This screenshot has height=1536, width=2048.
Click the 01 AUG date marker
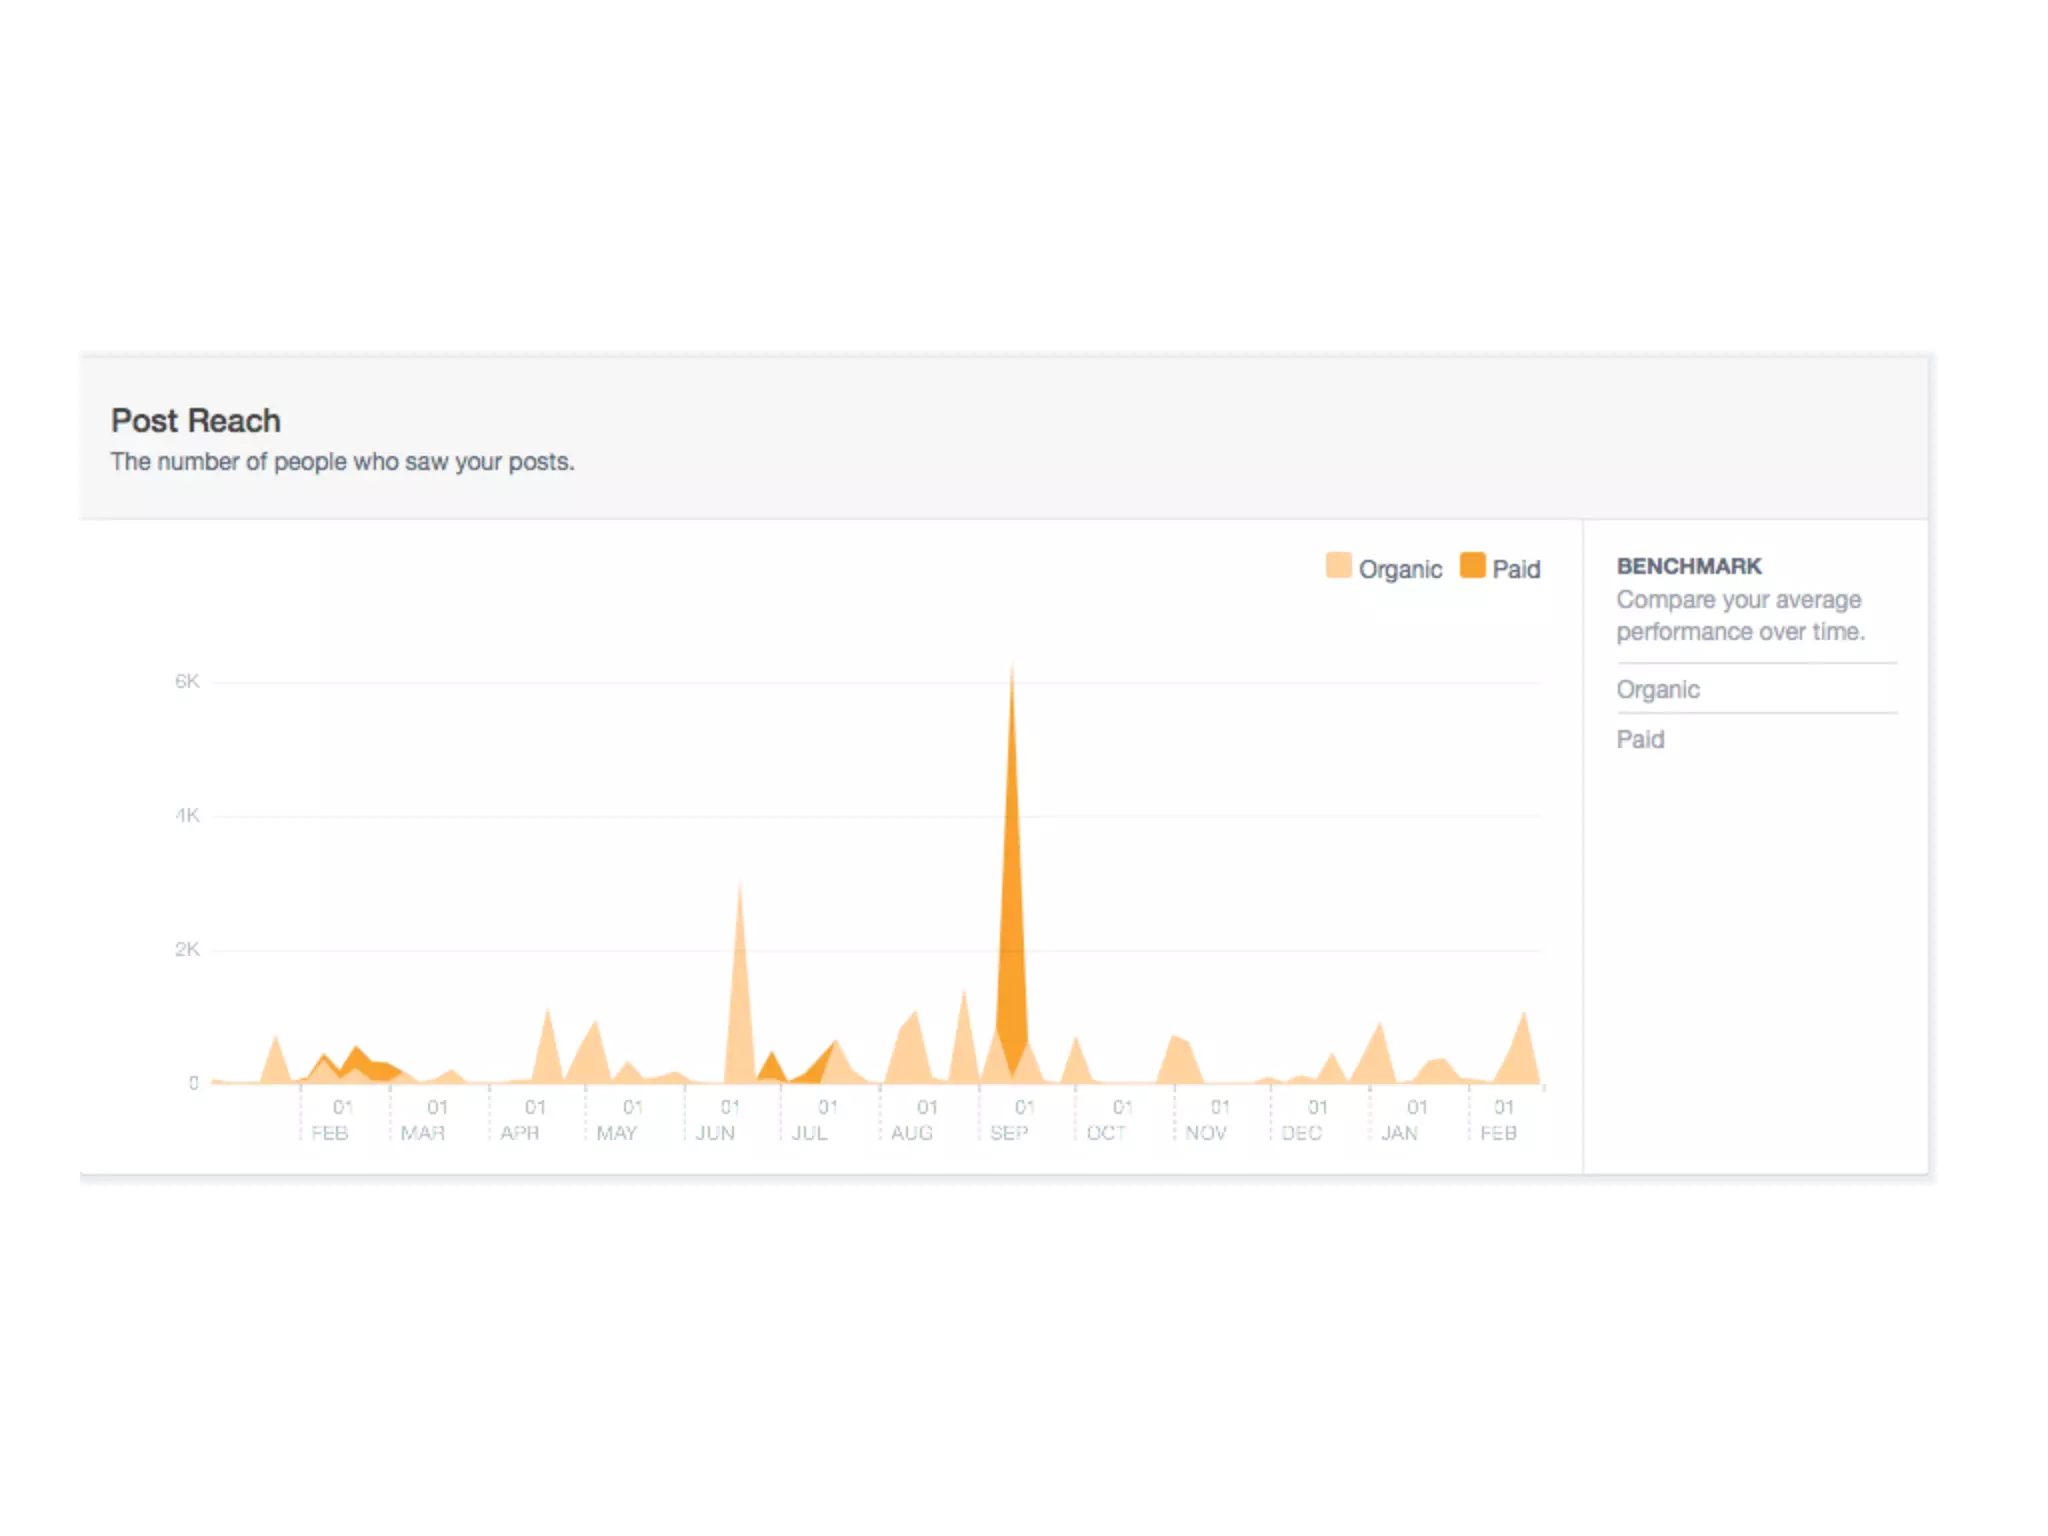tap(913, 1120)
